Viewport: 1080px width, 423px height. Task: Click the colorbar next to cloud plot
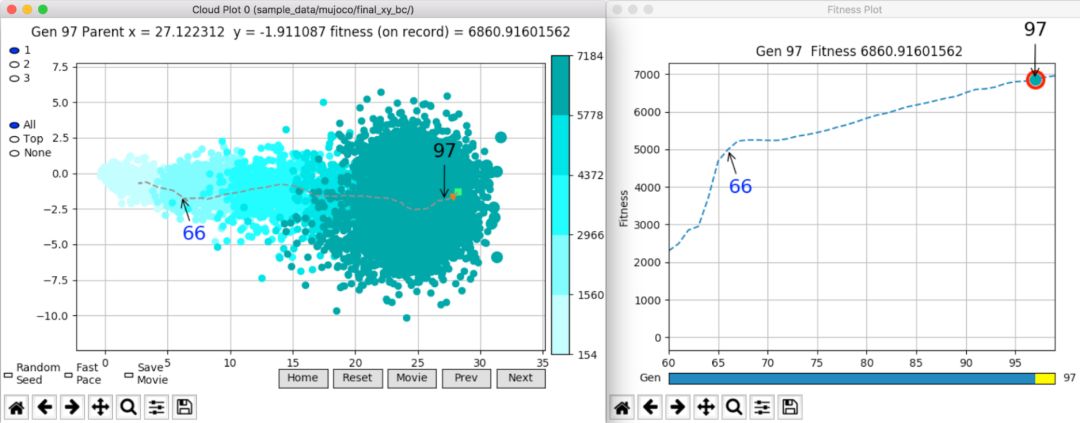tap(560, 205)
